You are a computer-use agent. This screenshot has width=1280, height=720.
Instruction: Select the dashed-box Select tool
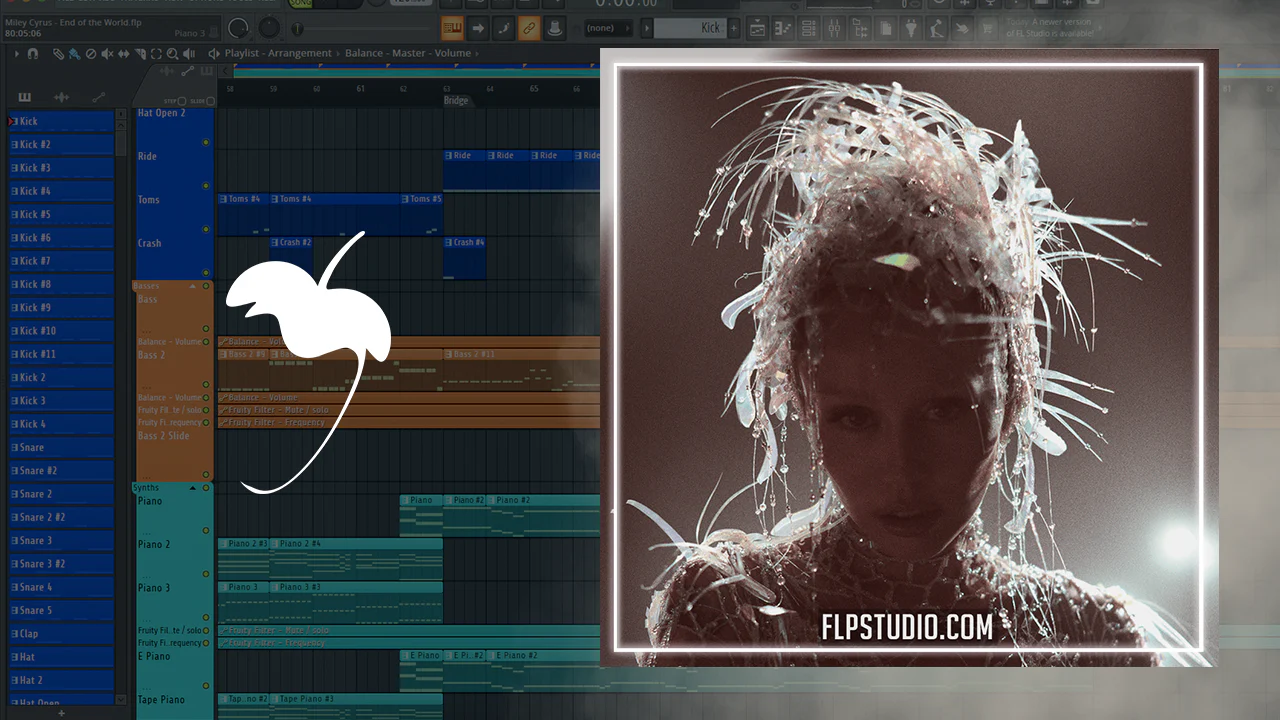(x=157, y=53)
